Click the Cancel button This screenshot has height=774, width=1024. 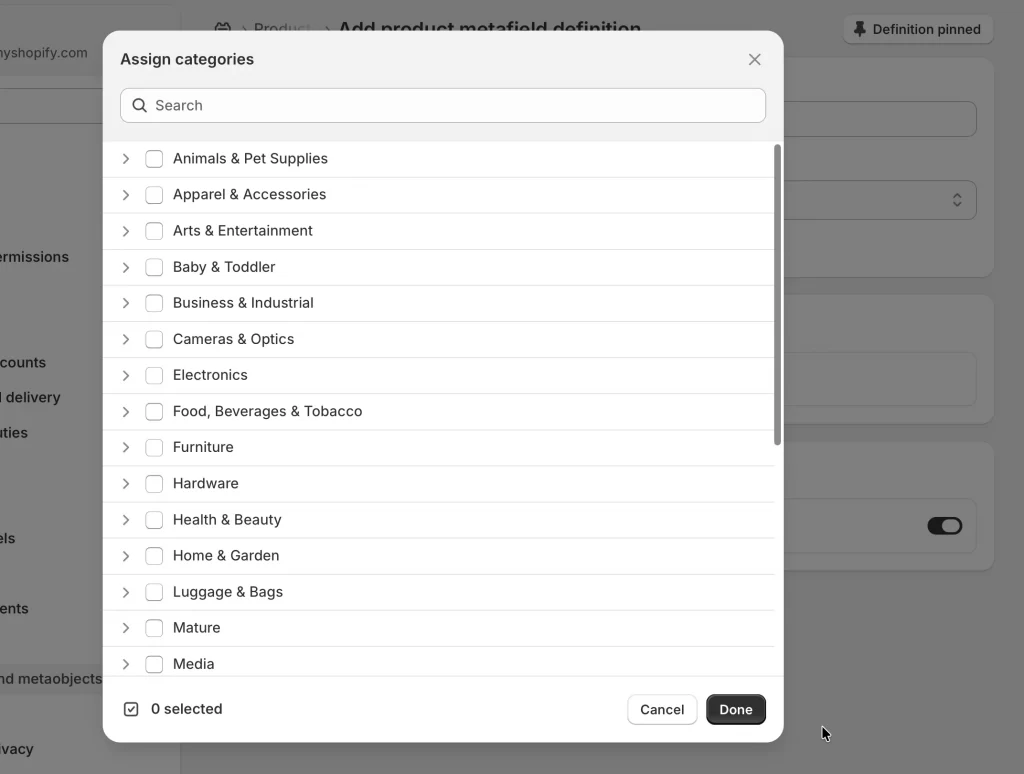click(x=662, y=709)
